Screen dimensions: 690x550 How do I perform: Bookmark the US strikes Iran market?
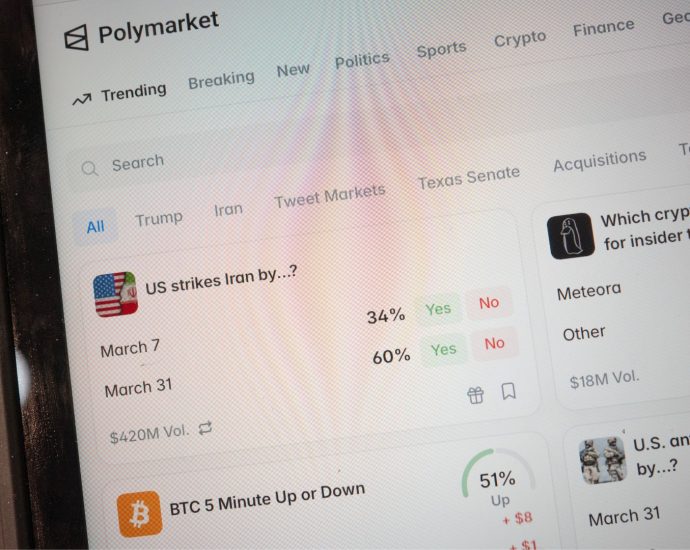pos(509,390)
